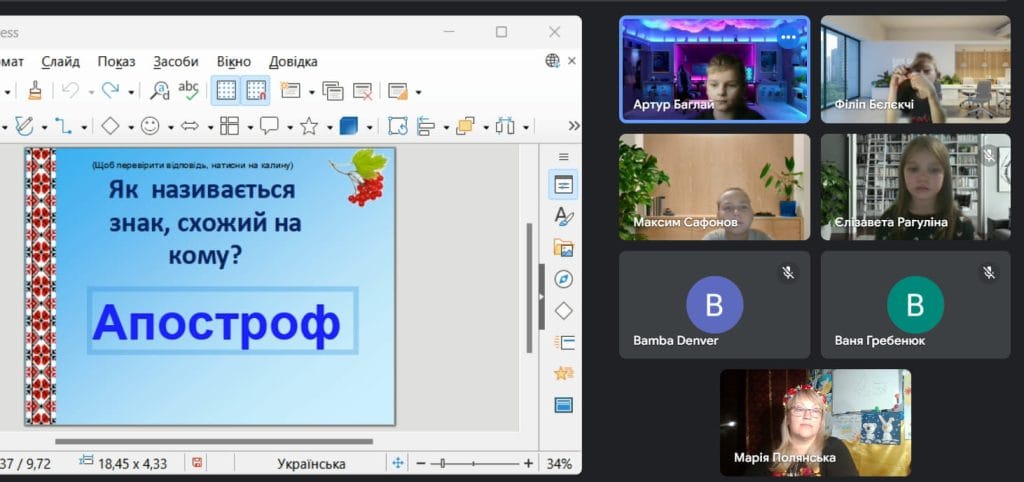The image size is (1024, 482).
Task: Select the Stars and Banners tool
Action: coord(309,125)
